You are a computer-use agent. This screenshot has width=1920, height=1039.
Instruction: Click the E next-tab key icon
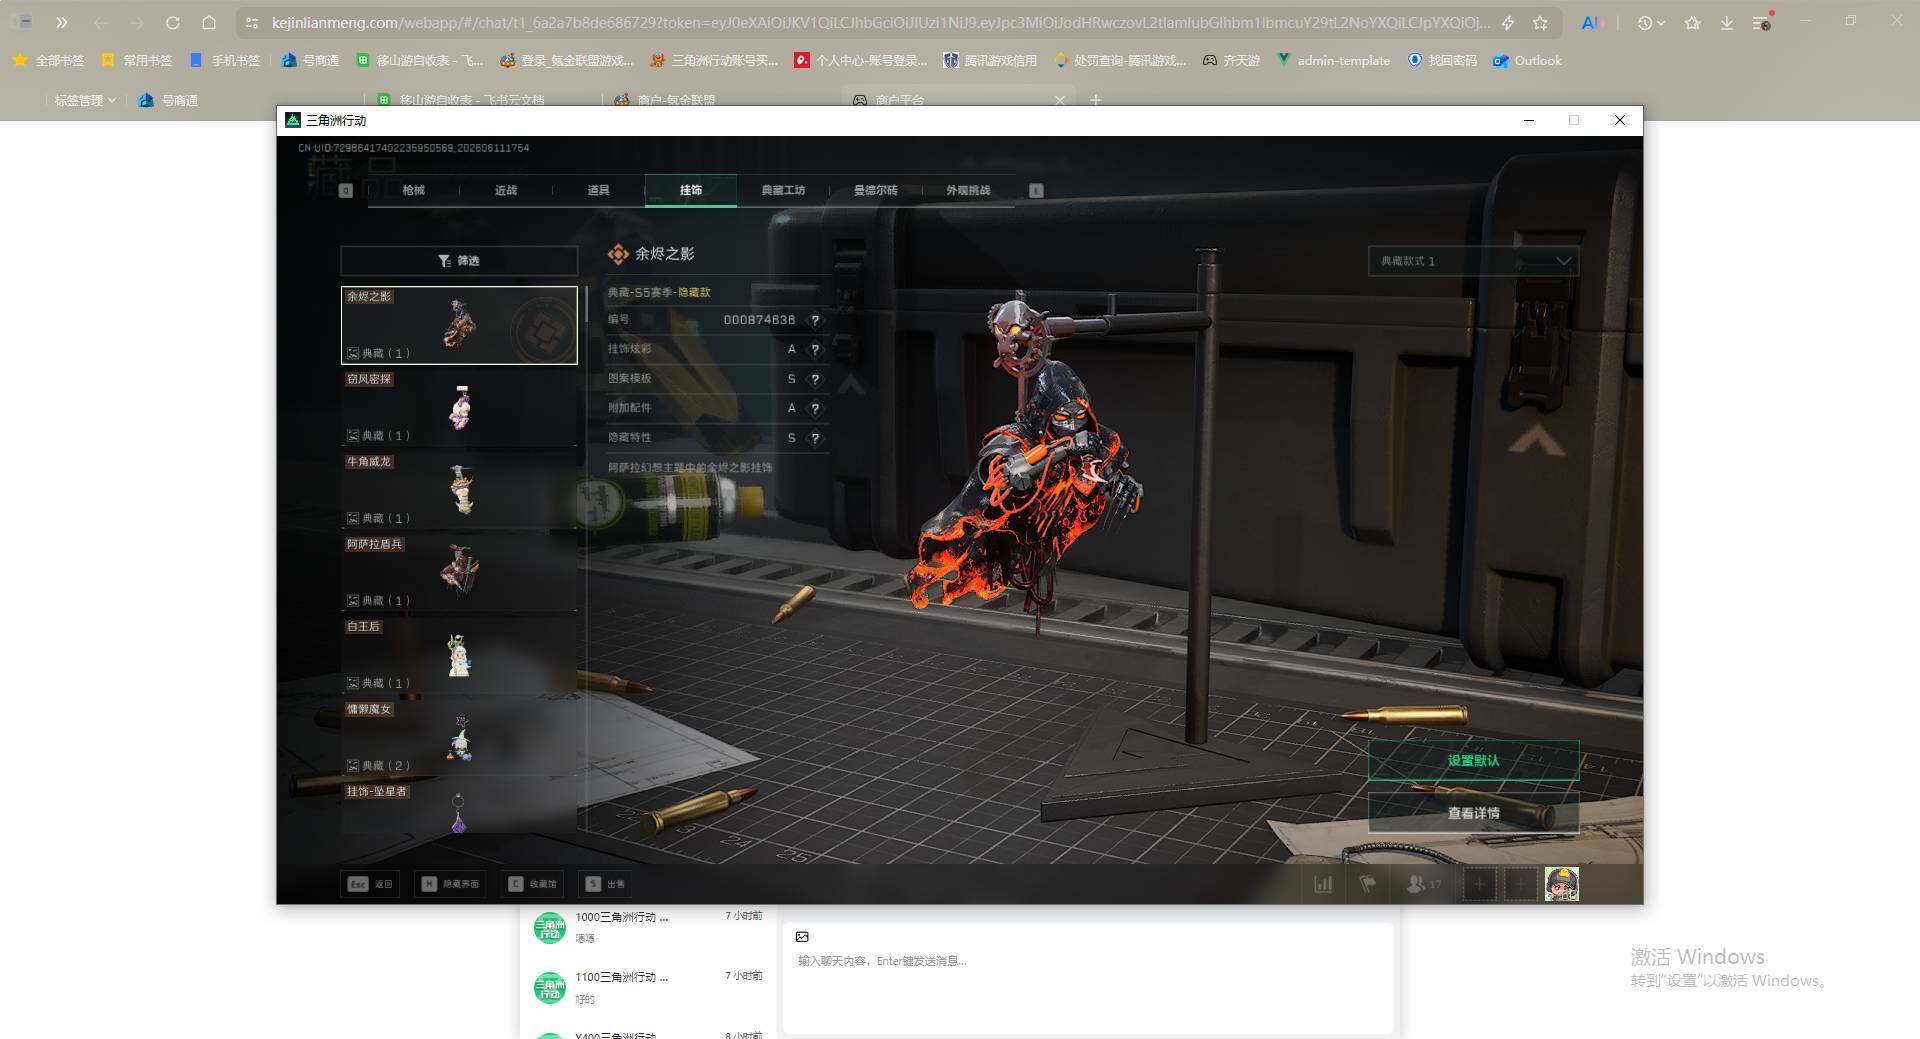pos(1036,190)
